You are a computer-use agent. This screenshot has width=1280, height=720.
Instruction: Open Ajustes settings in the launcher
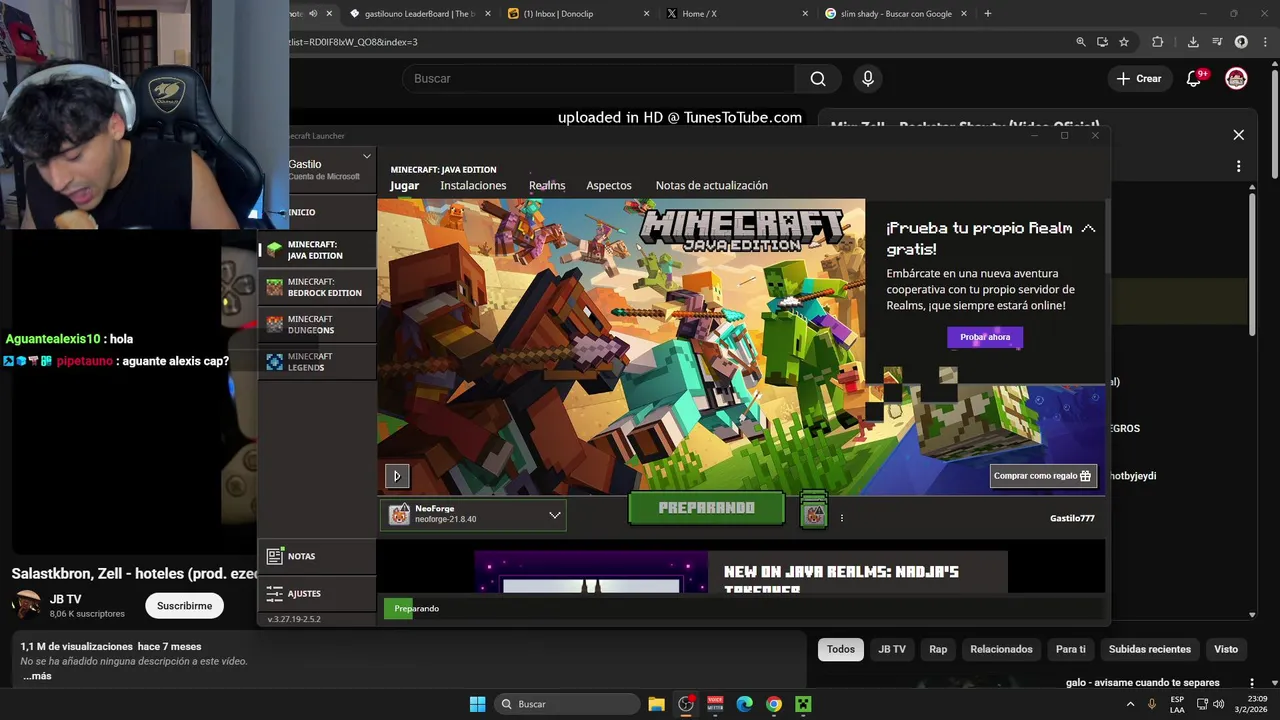tap(317, 593)
